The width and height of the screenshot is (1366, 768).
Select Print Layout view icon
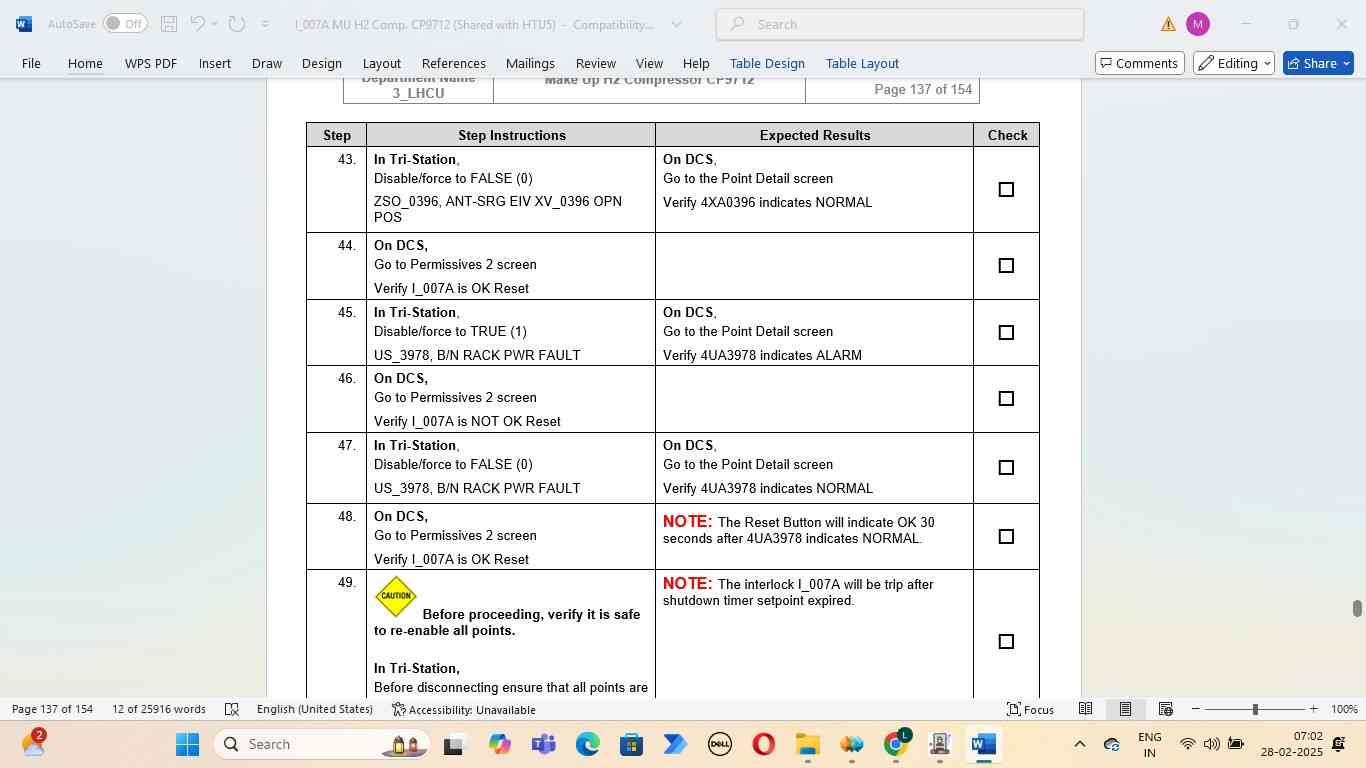coord(1125,709)
